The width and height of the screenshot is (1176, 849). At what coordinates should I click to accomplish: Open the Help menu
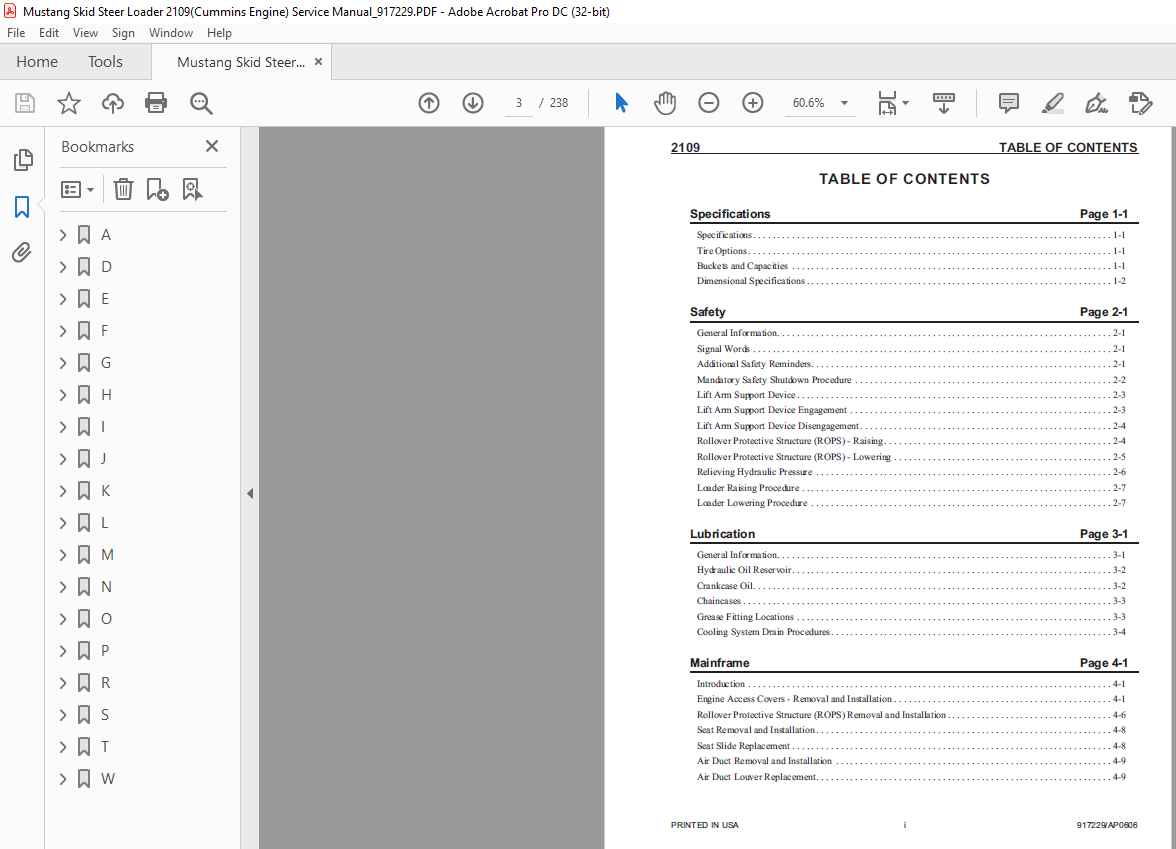[x=219, y=33]
